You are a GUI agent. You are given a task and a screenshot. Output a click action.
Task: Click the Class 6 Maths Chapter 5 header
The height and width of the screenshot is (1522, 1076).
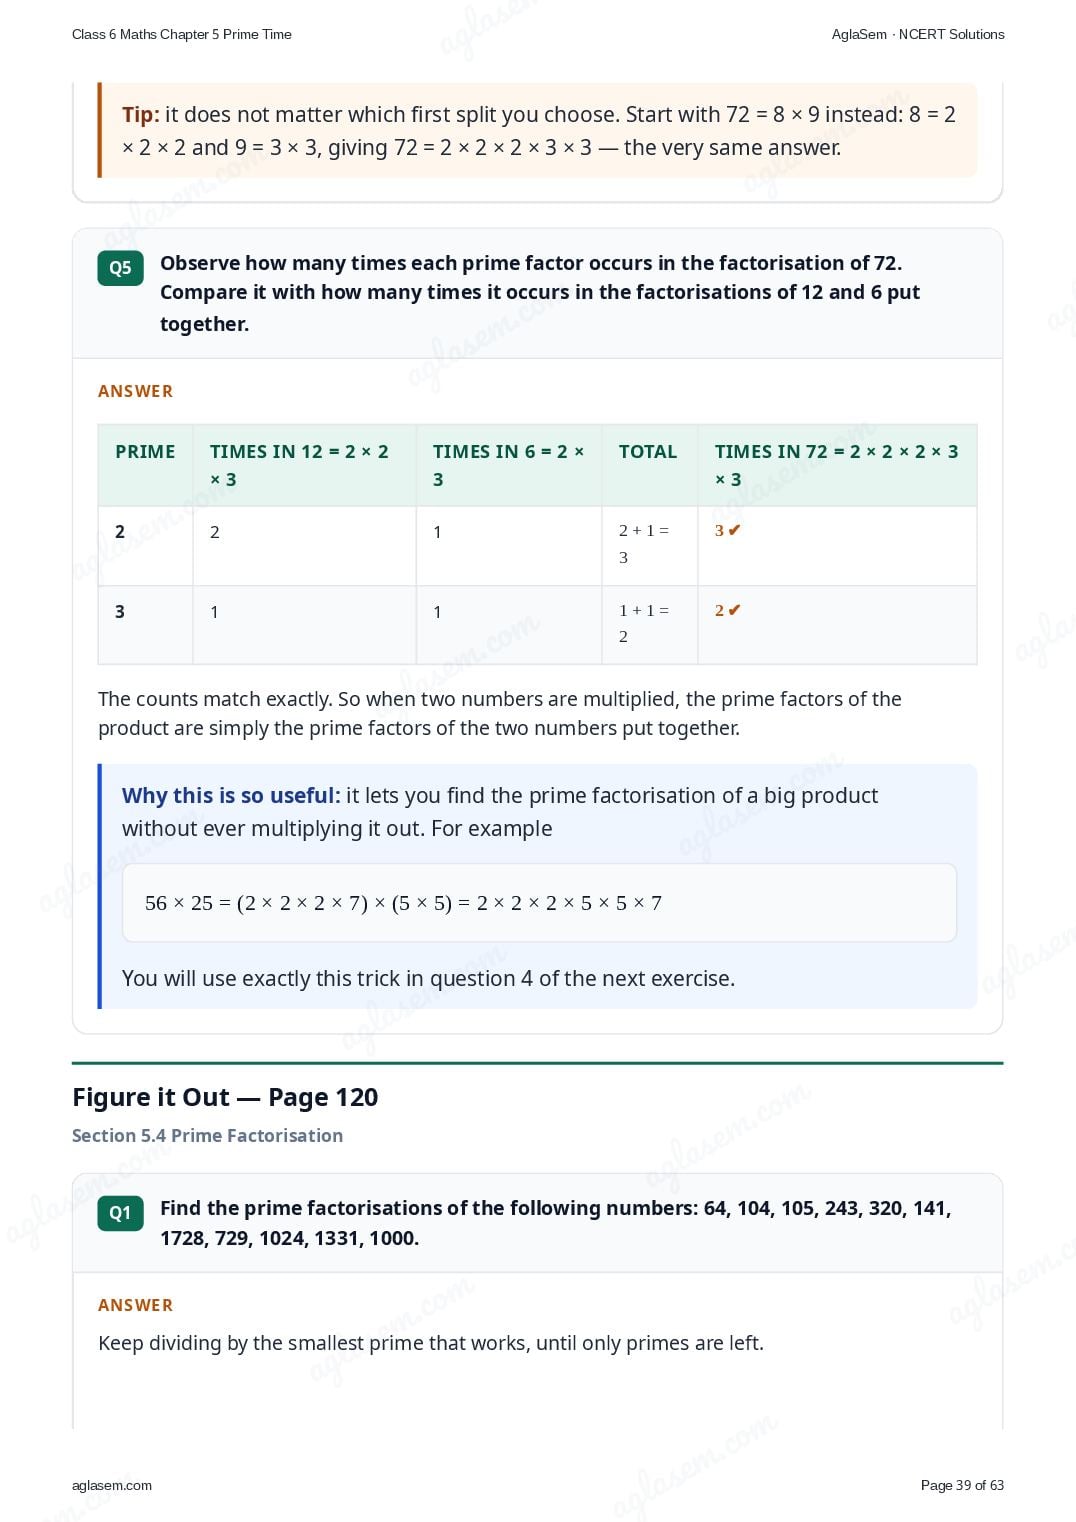(182, 34)
